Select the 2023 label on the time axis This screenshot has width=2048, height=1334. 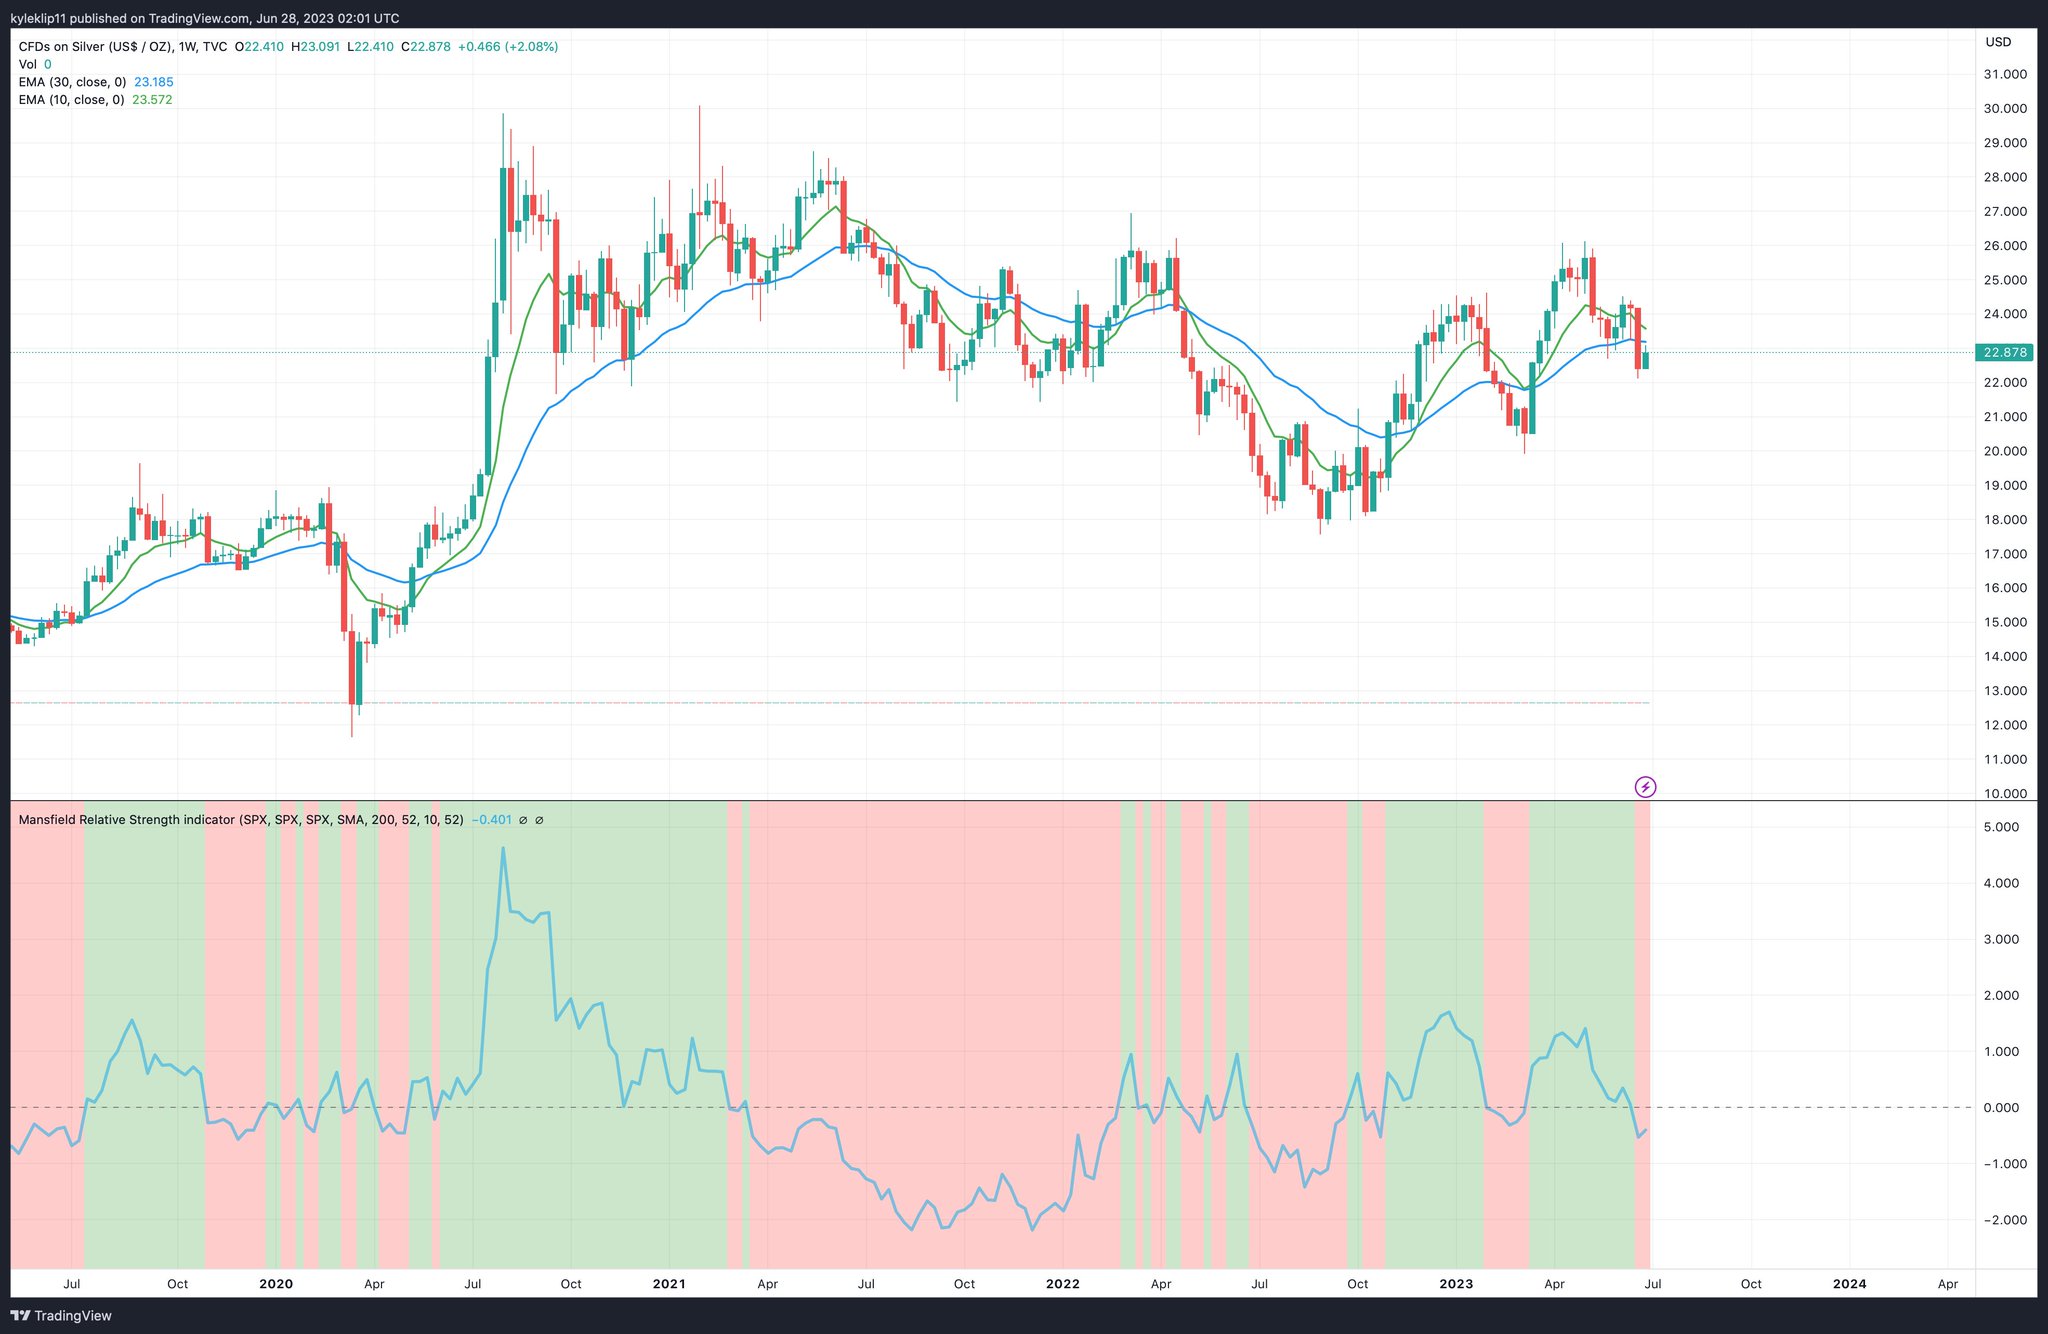[x=1455, y=1284]
